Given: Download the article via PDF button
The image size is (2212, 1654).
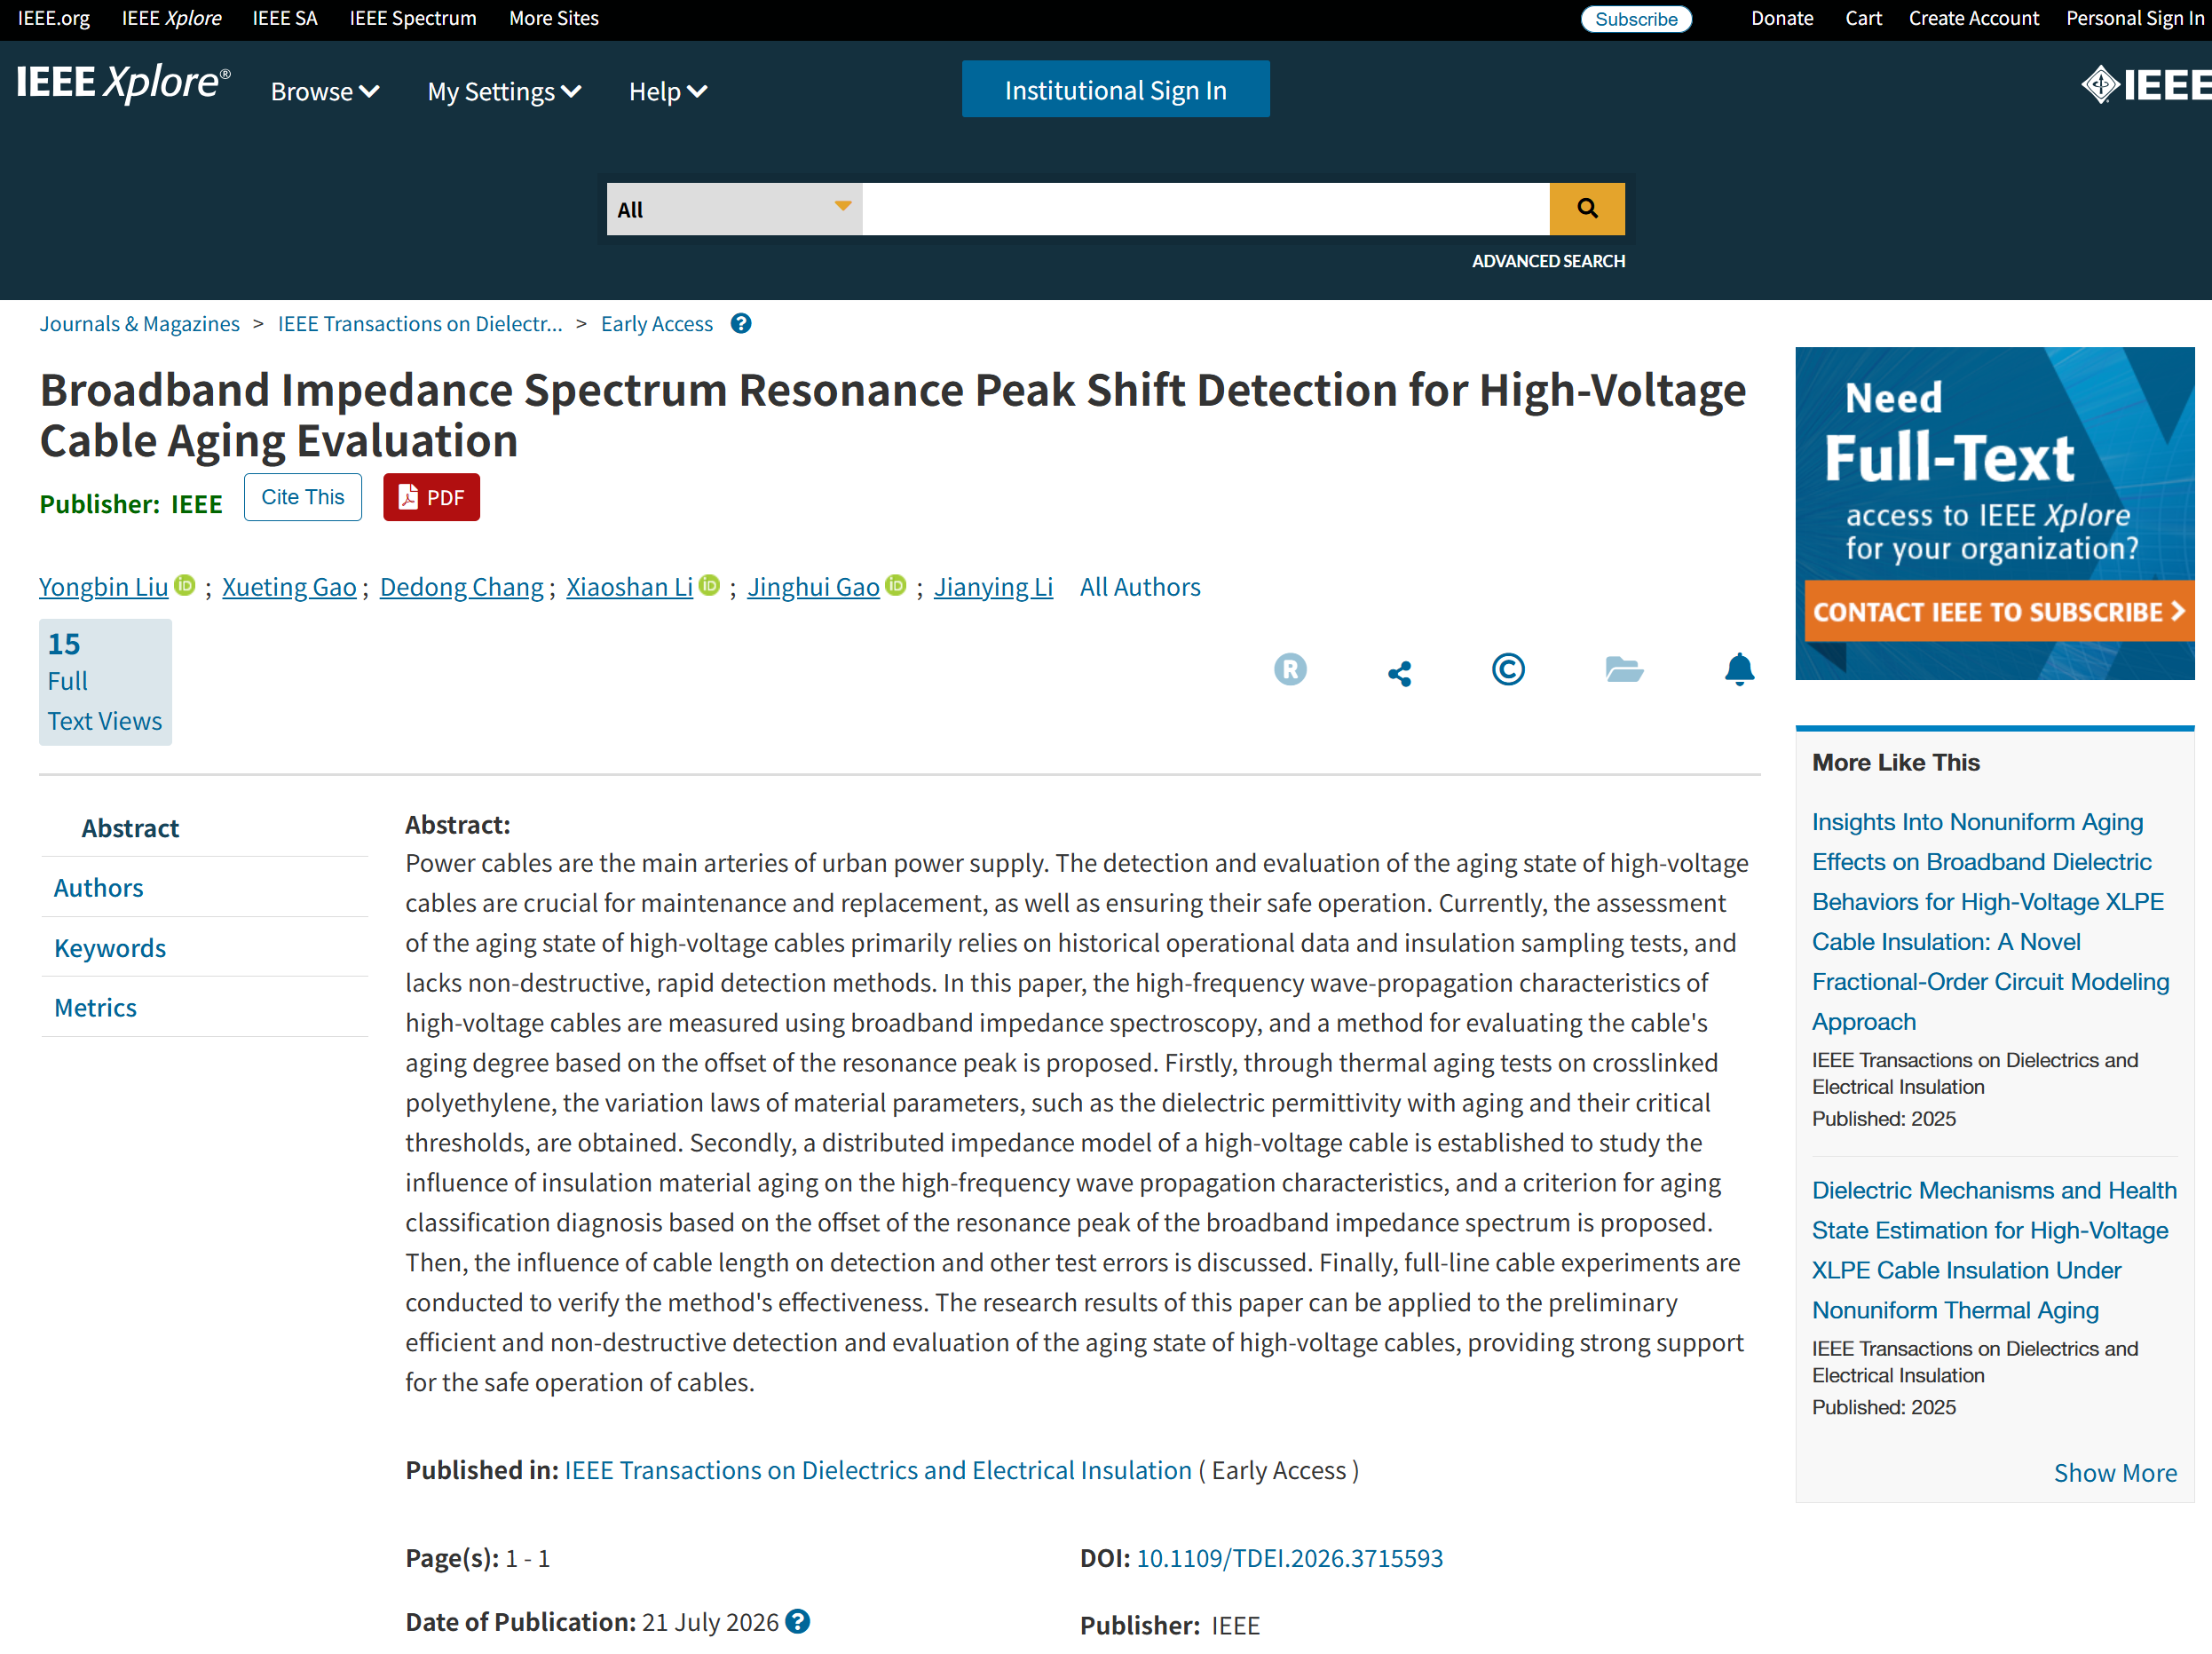Looking at the screenshot, I should tap(431, 497).
